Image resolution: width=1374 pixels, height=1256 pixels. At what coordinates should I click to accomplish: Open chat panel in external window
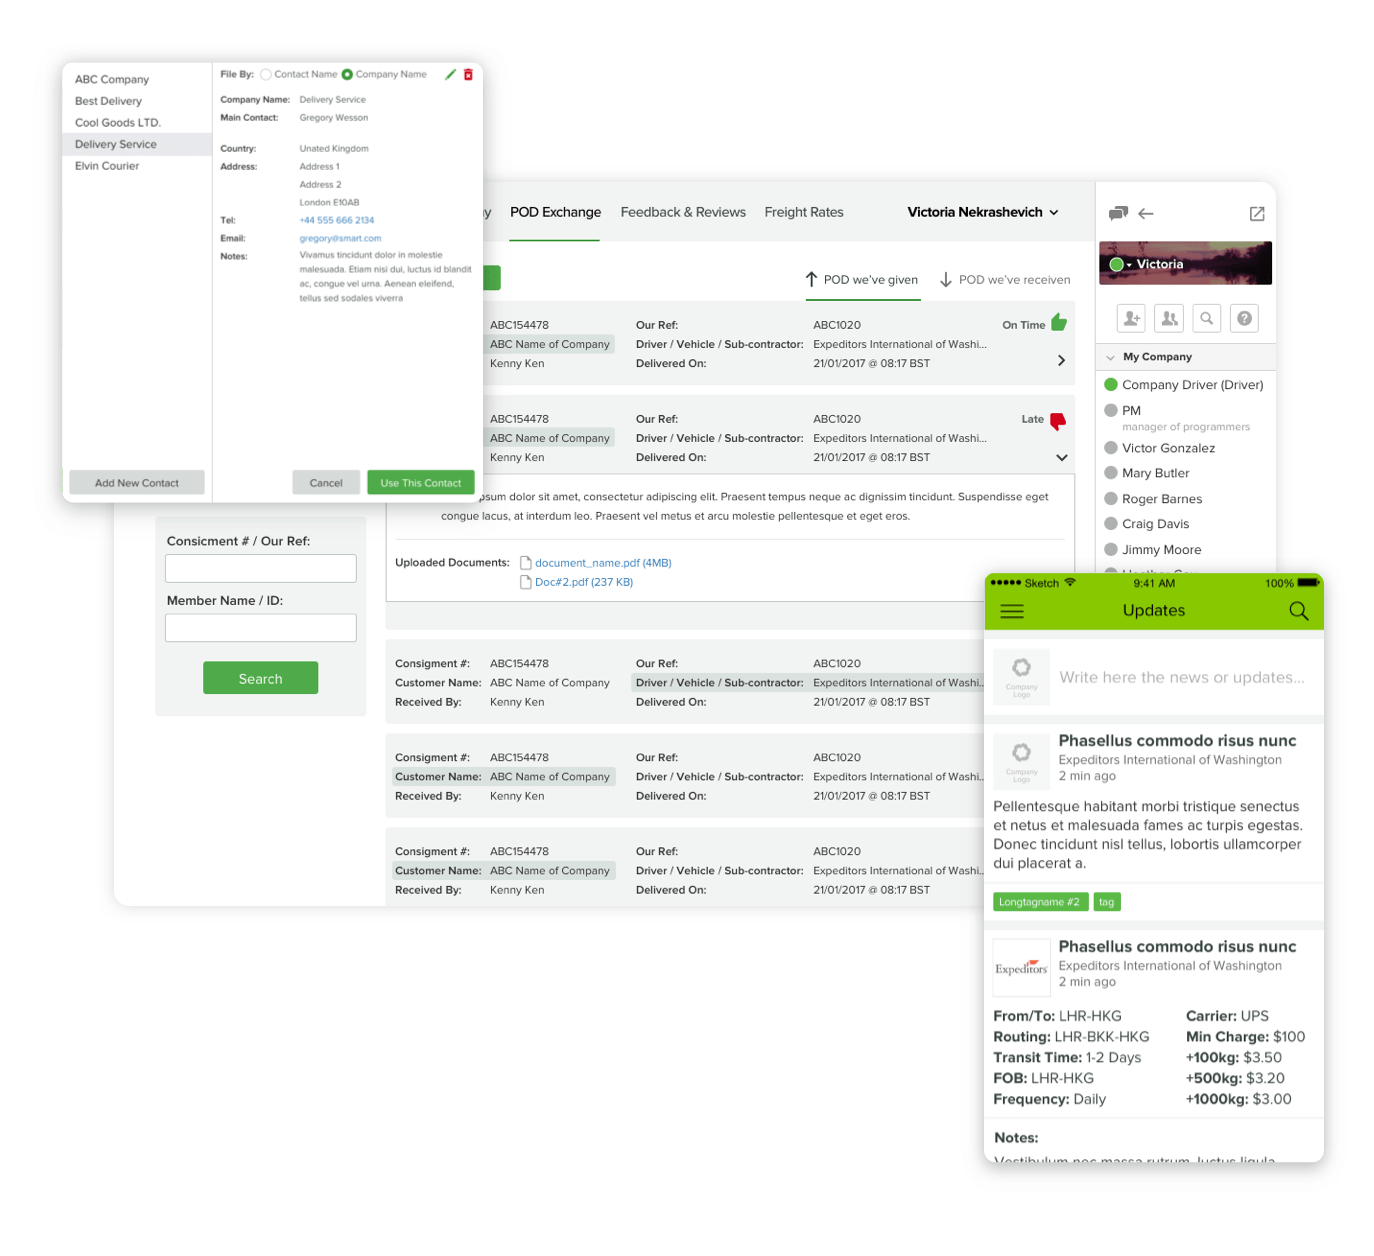(x=1257, y=214)
